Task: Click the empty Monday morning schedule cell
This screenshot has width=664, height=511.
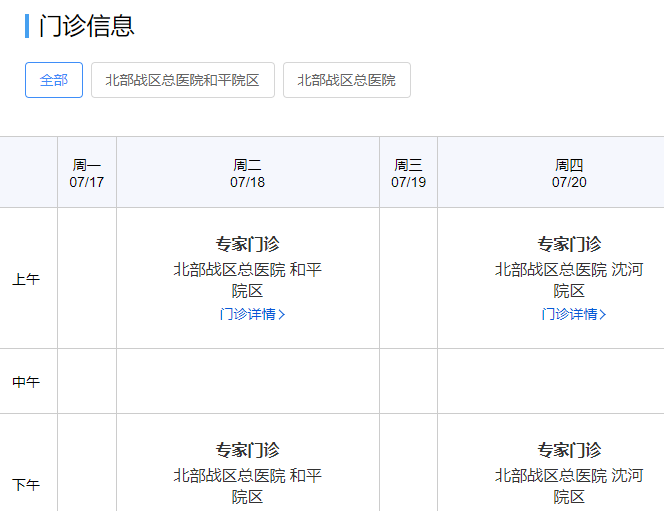Action: [x=87, y=279]
